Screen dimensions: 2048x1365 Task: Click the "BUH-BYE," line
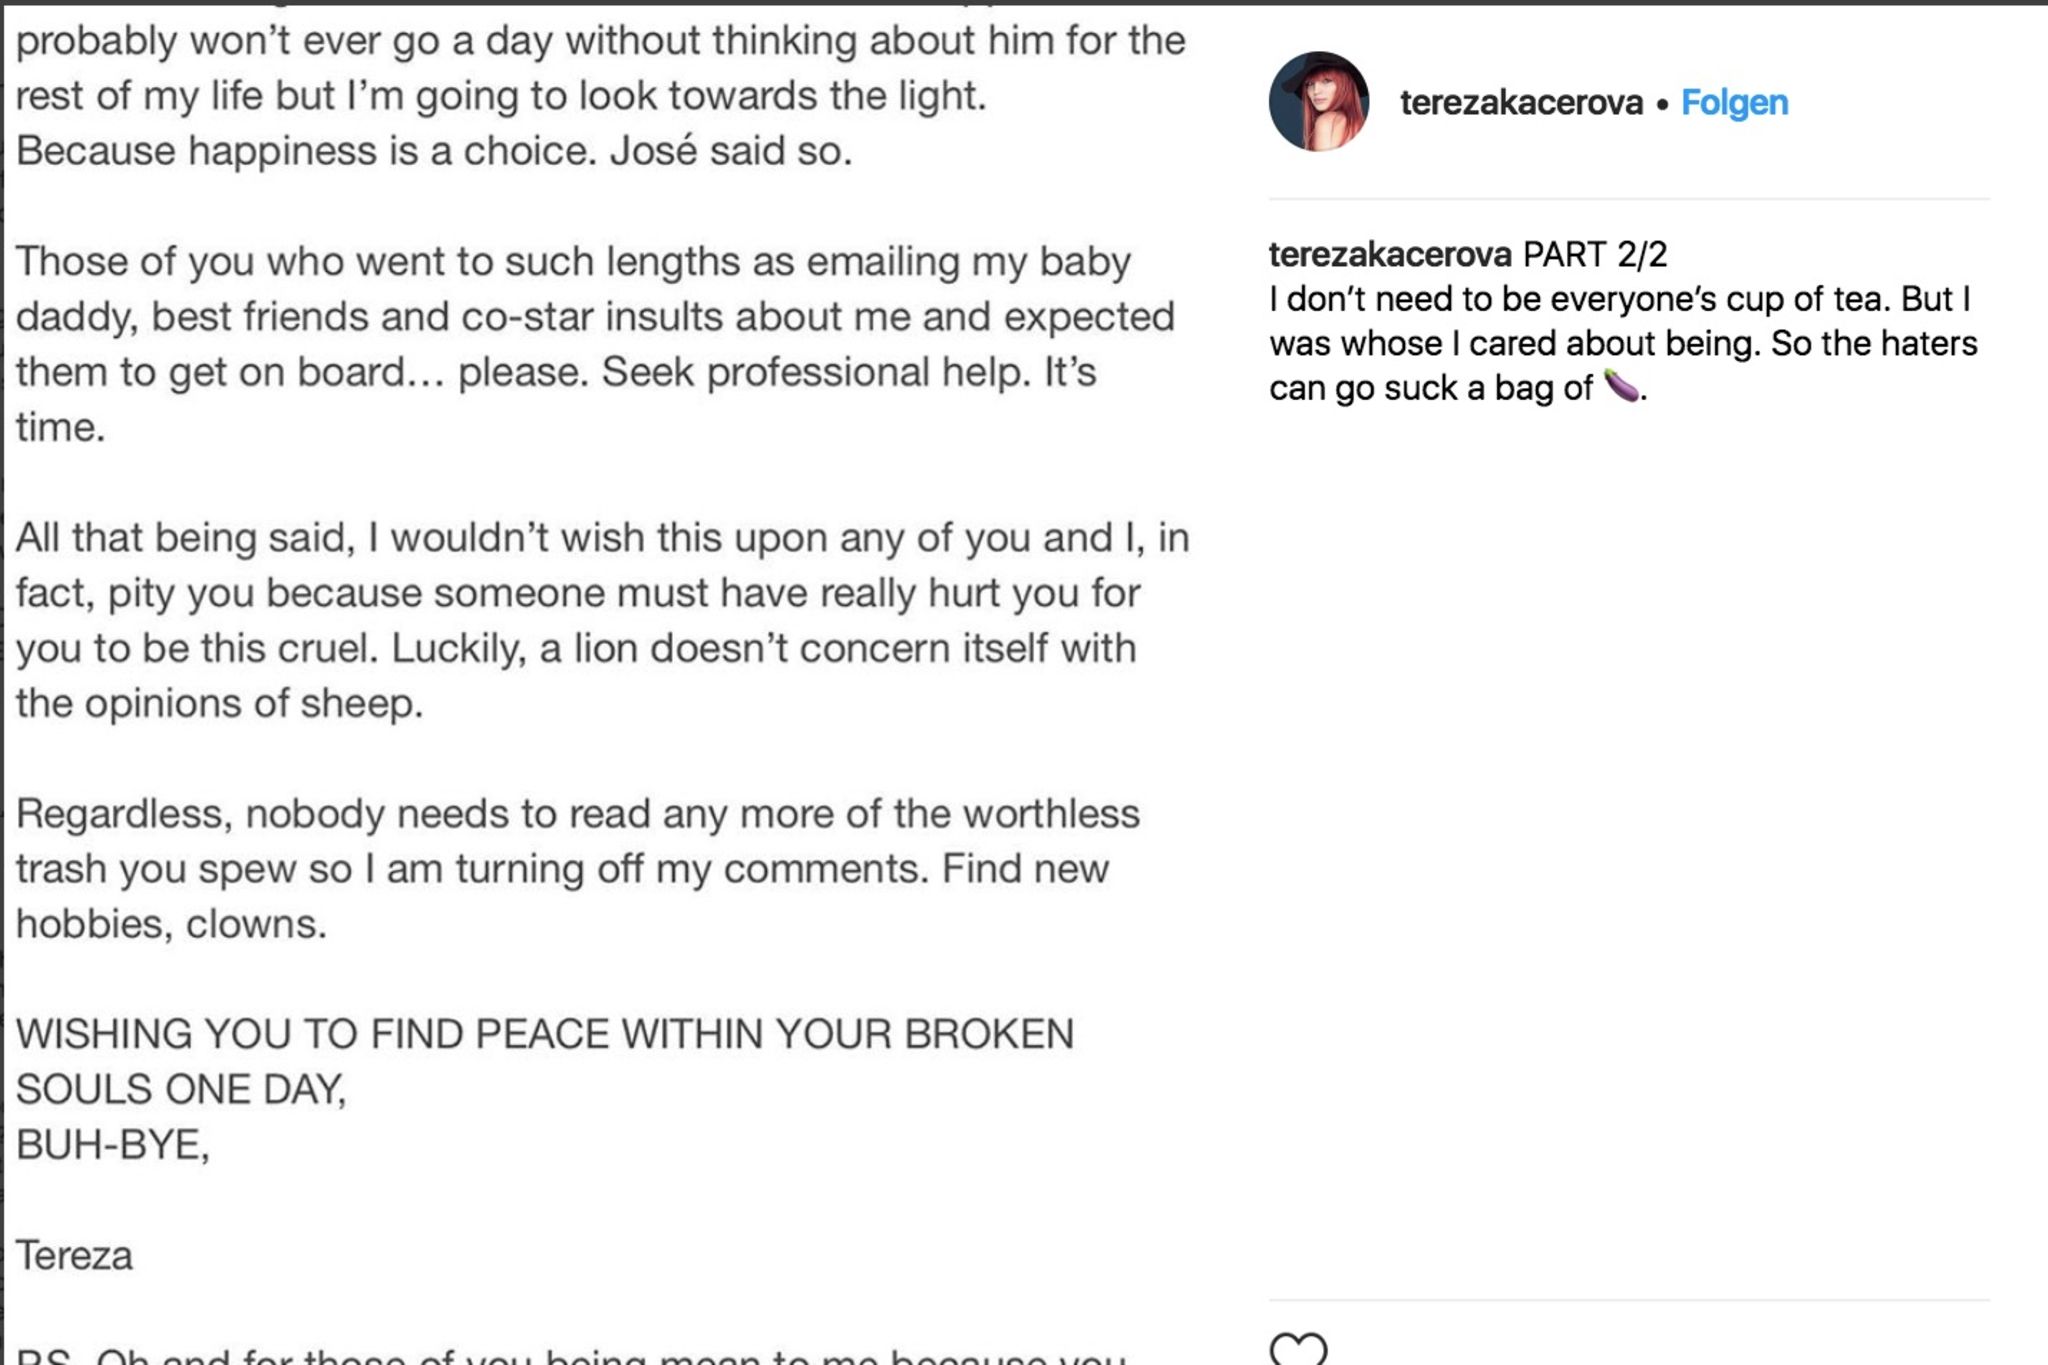[113, 1145]
